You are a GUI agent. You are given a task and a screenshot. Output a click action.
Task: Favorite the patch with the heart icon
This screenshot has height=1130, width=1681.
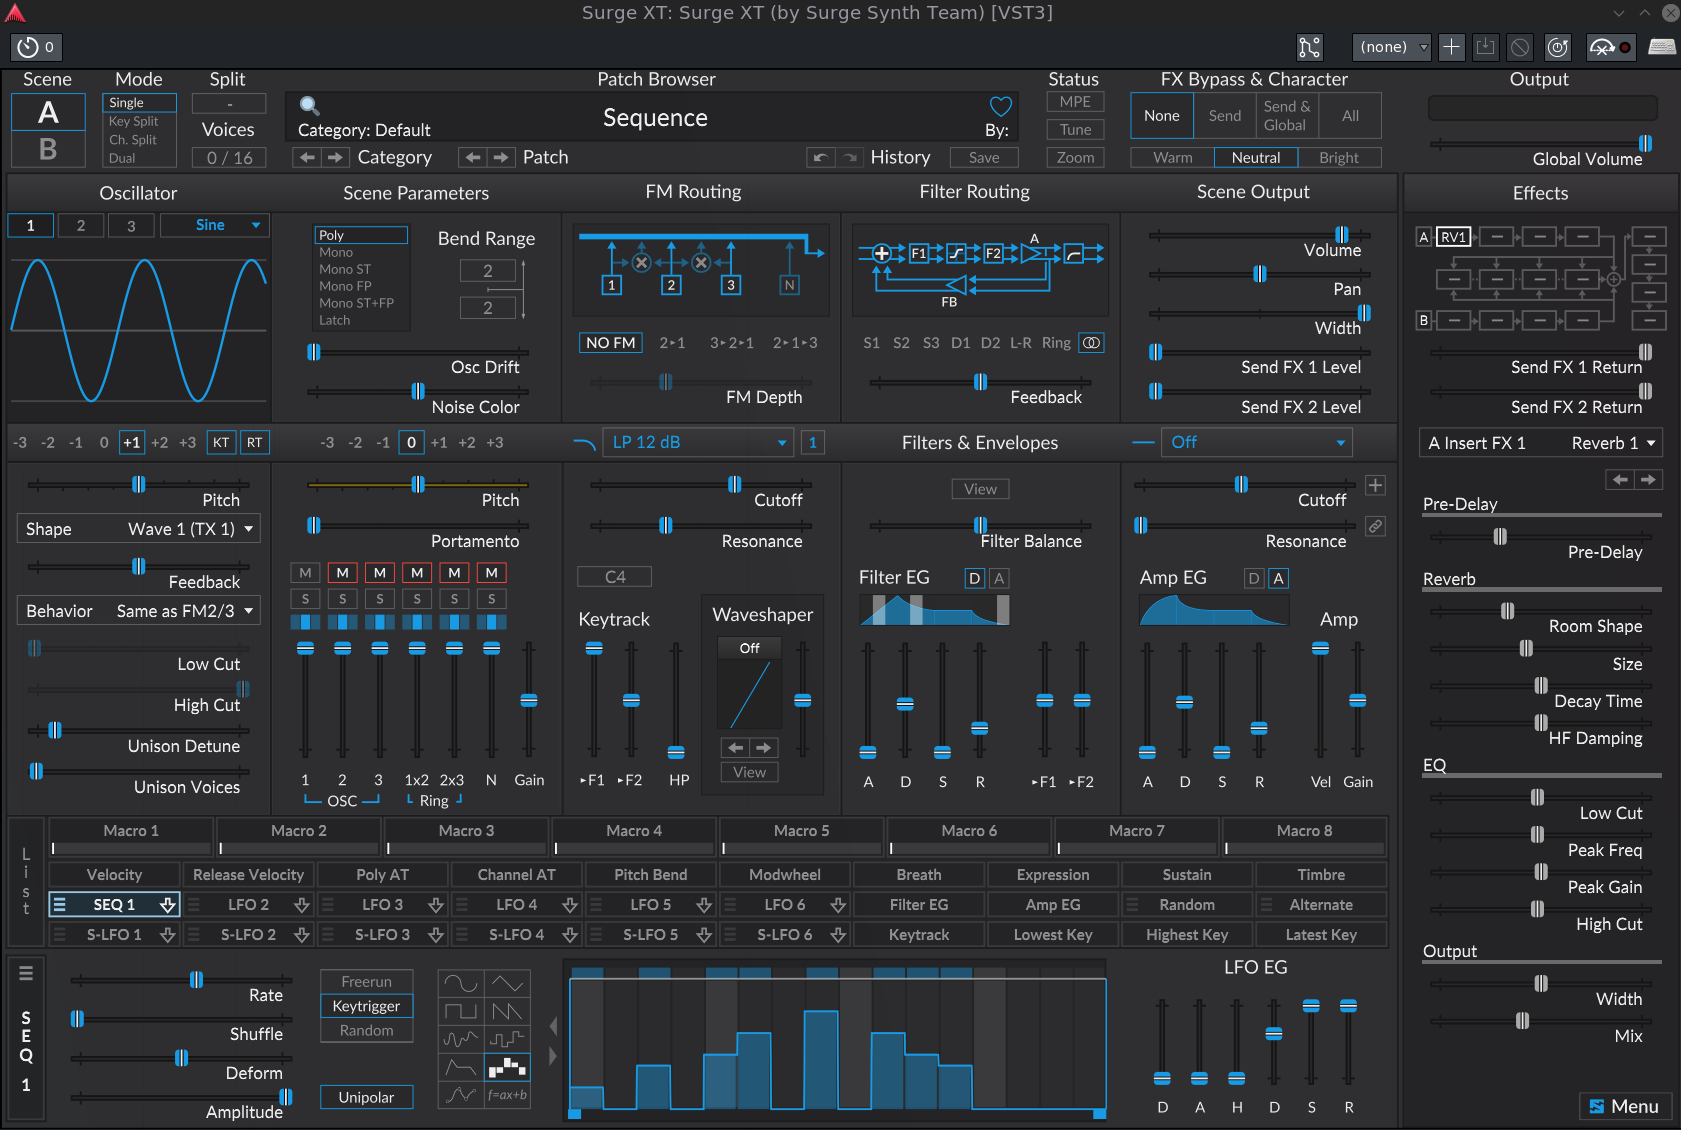1000,106
